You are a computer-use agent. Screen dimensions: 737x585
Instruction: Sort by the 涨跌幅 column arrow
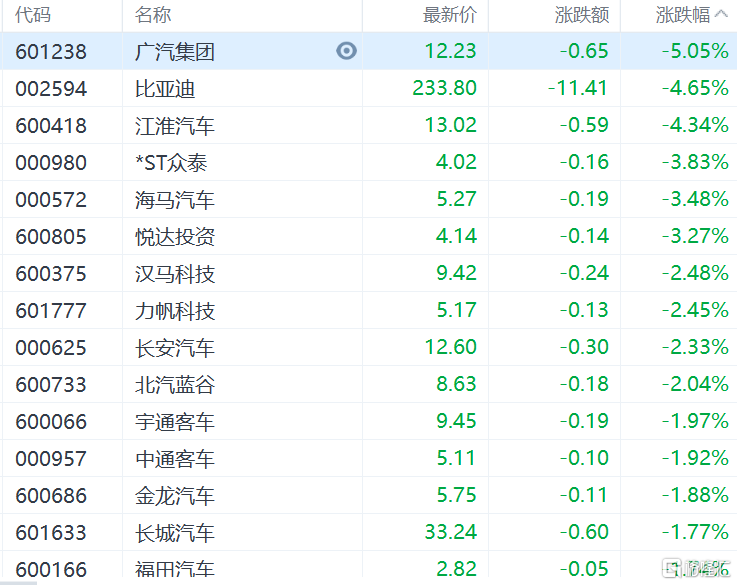(x=721, y=14)
